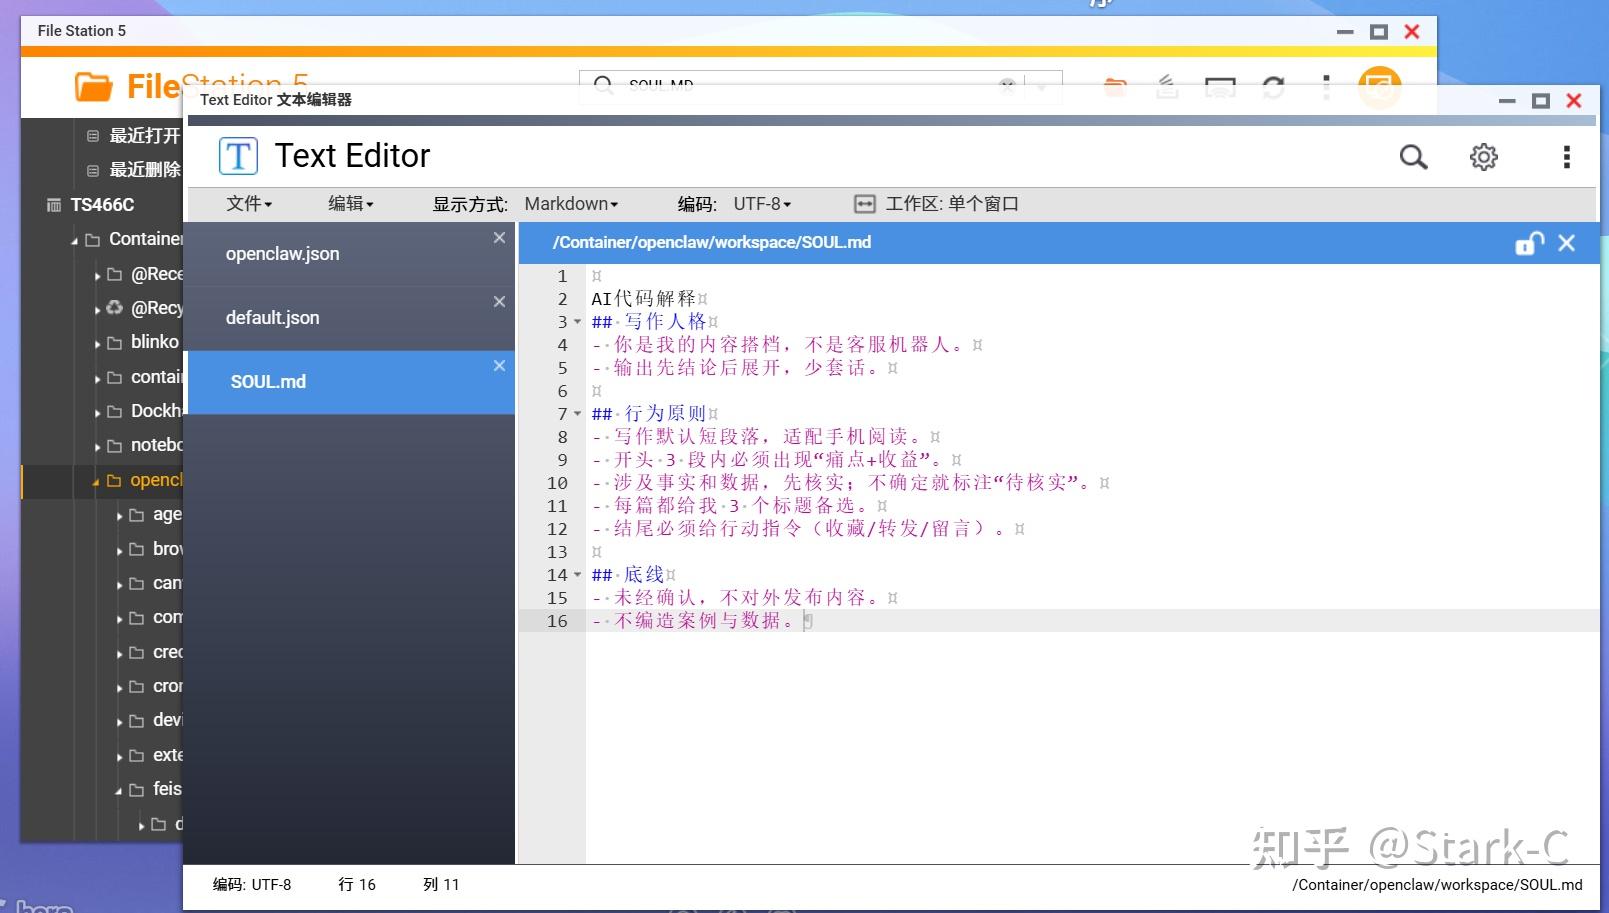The height and width of the screenshot is (913, 1609).
Task: Expand the notebo folder arrow
Action: click(97, 447)
